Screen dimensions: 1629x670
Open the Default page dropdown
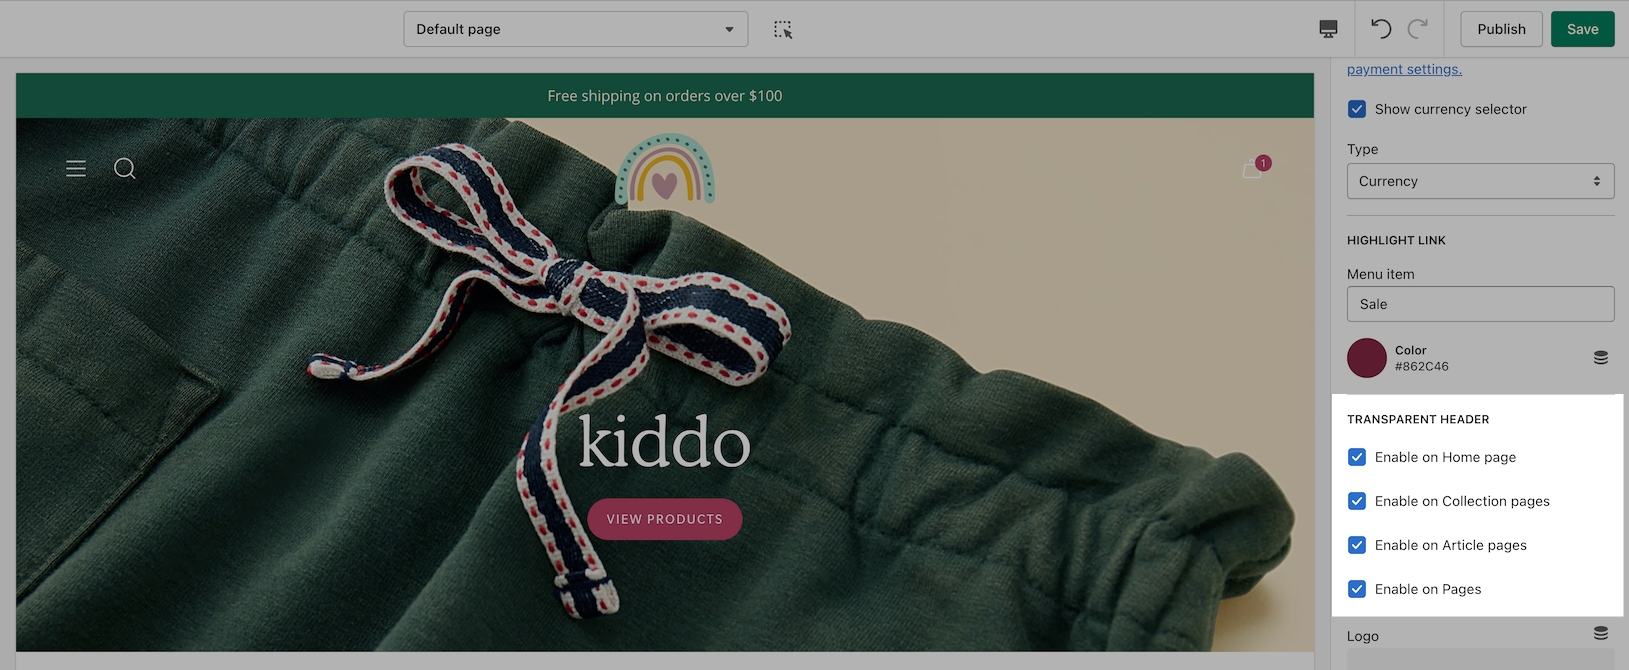575,29
